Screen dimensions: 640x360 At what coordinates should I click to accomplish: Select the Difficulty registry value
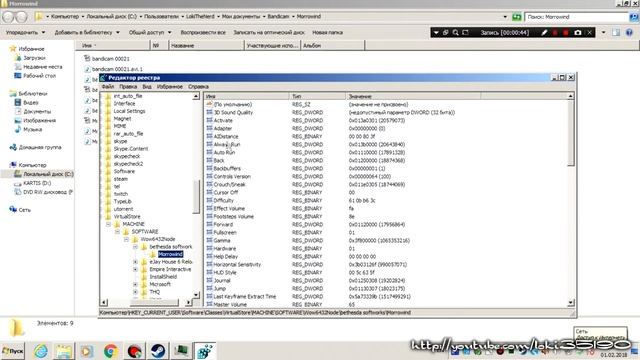224,200
